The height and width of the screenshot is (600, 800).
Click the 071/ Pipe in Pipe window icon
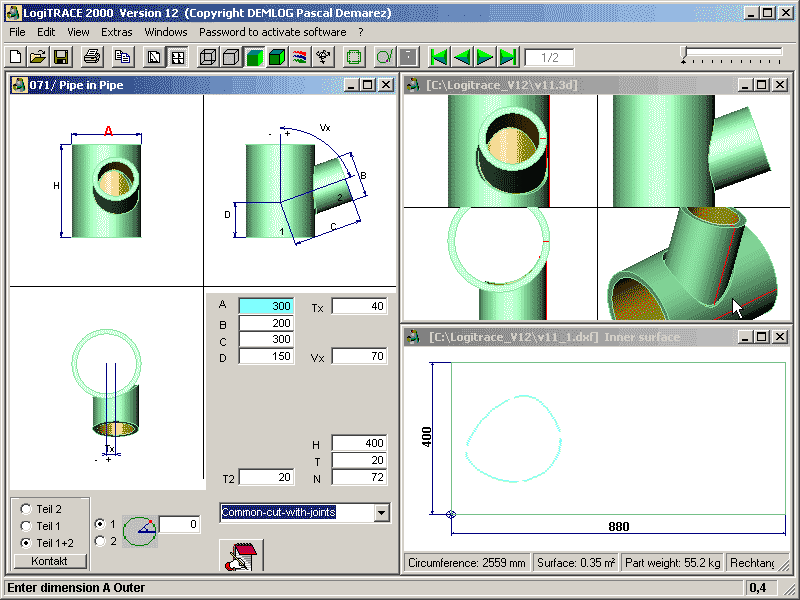click(19, 85)
